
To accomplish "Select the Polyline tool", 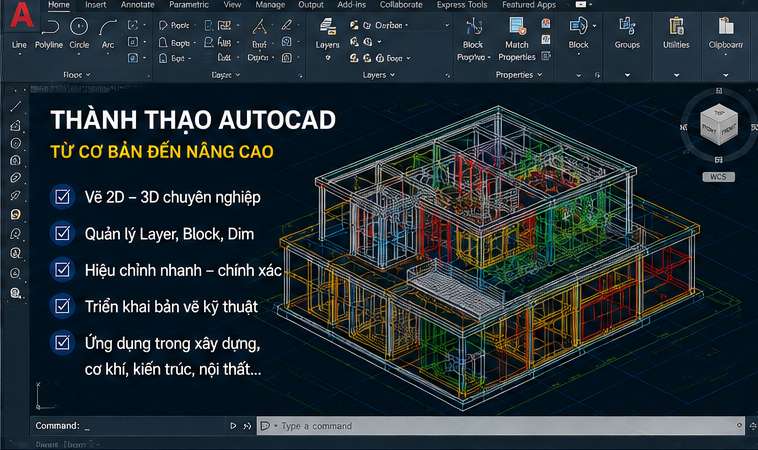I will [x=49, y=27].
